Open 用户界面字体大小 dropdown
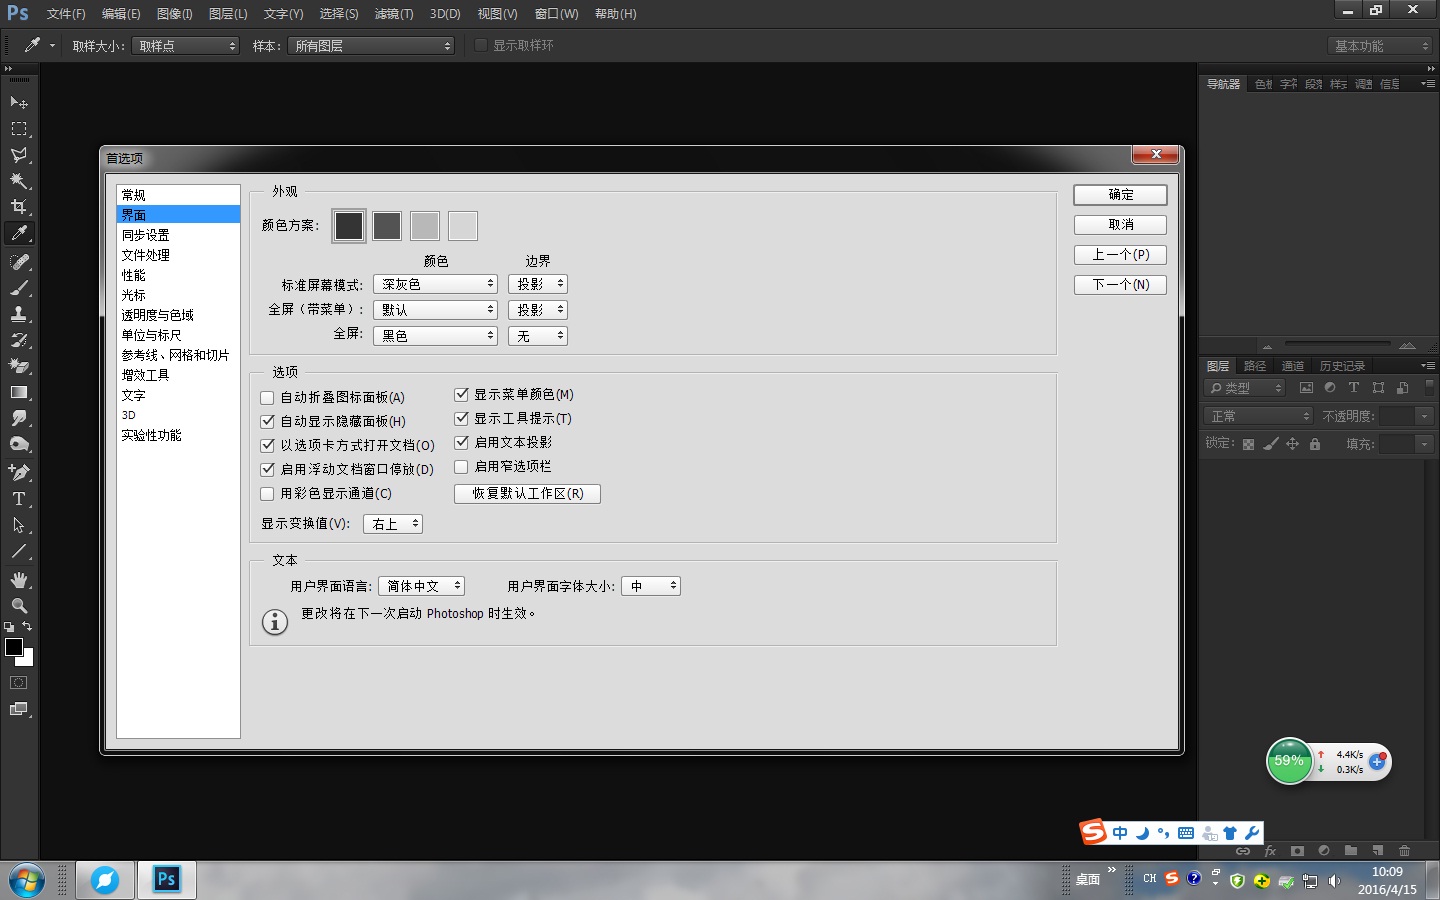This screenshot has height=900, width=1440. [651, 586]
